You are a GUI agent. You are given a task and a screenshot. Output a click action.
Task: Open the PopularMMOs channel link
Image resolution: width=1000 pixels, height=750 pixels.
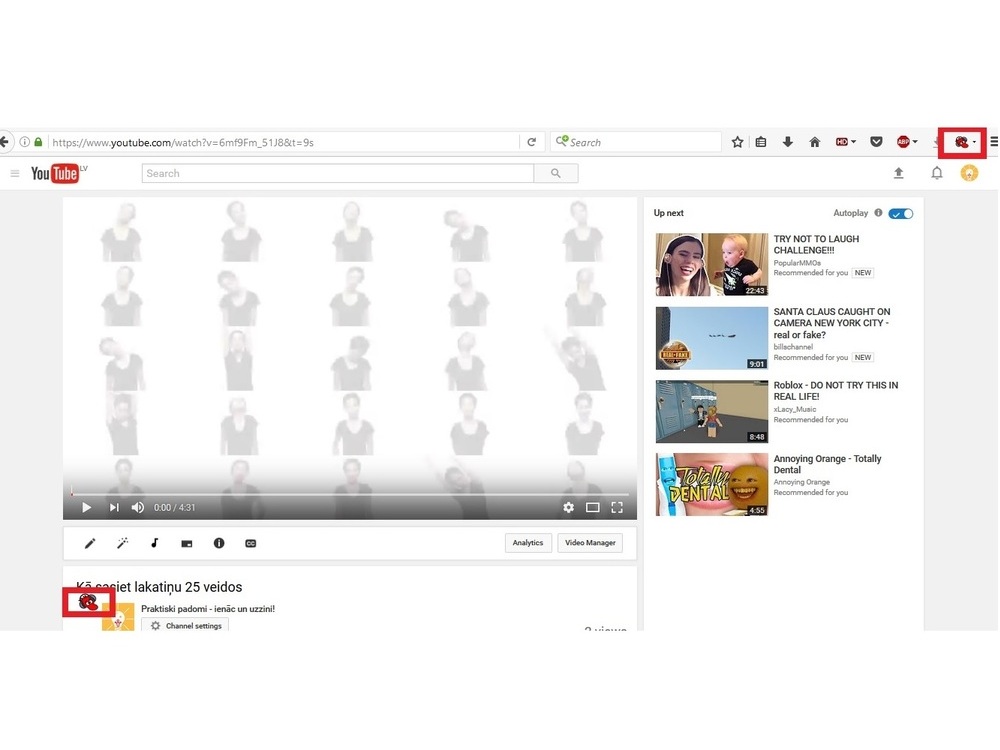tap(797, 263)
